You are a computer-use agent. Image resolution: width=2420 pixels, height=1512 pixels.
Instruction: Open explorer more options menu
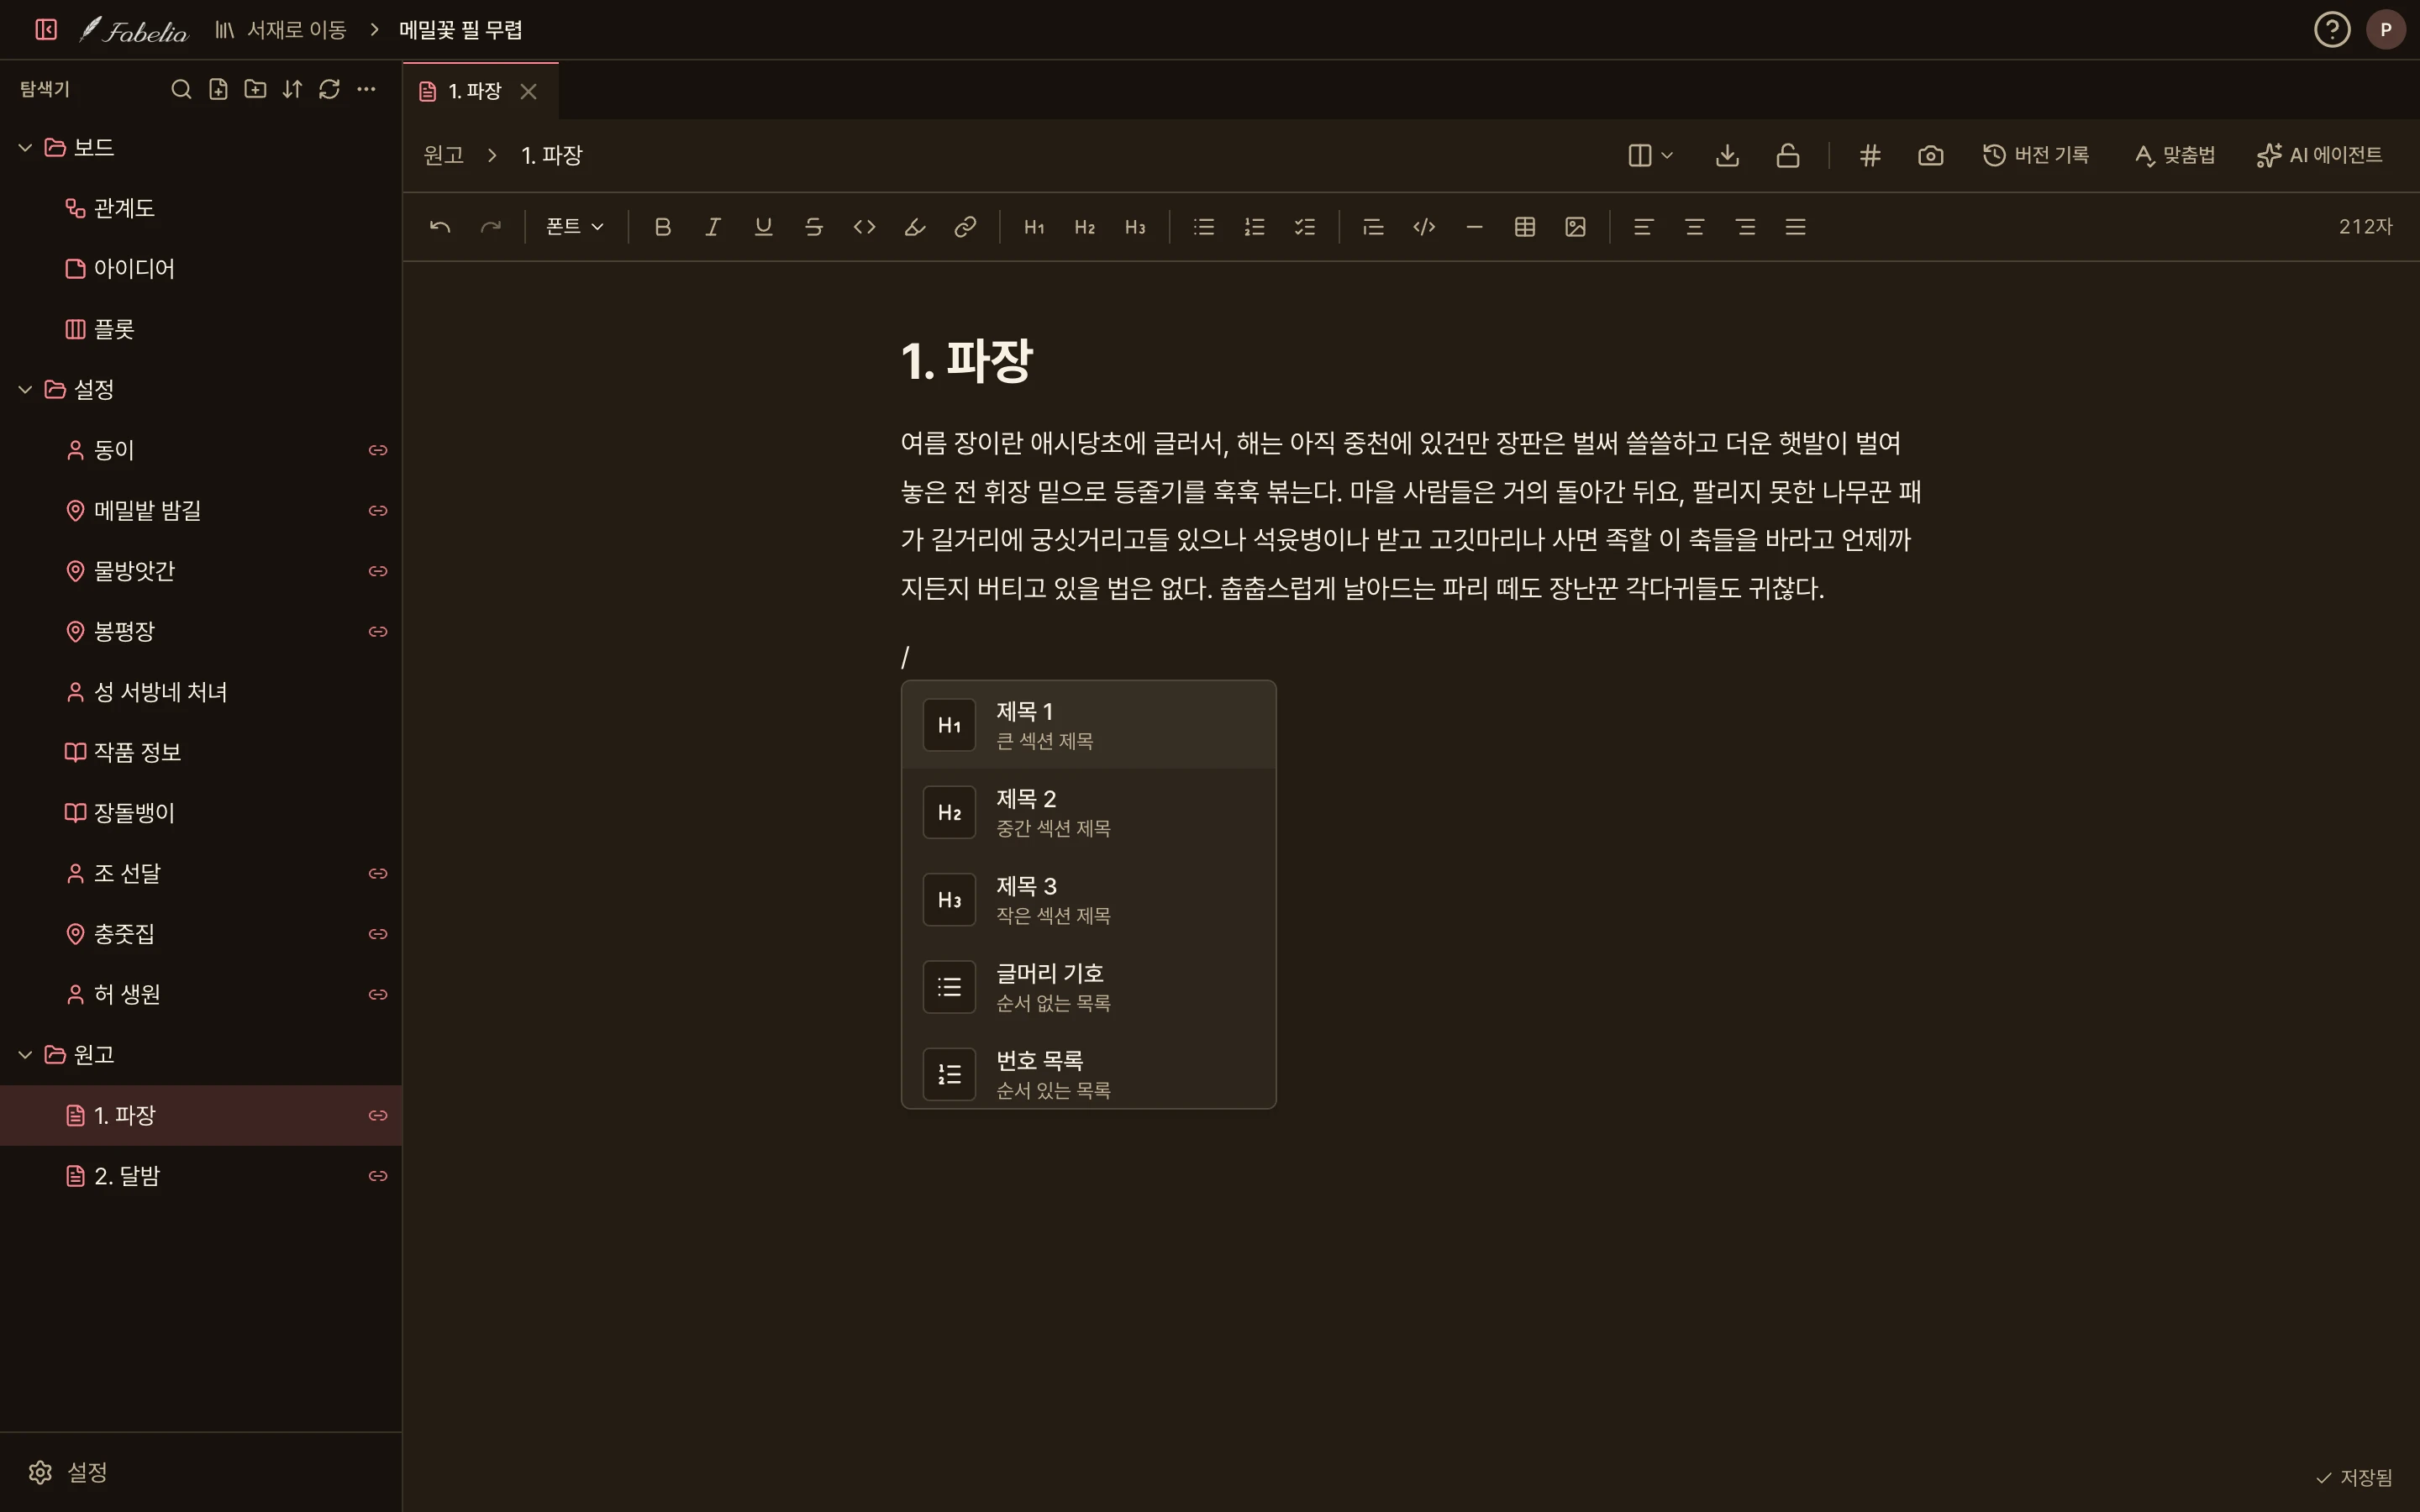click(x=366, y=89)
